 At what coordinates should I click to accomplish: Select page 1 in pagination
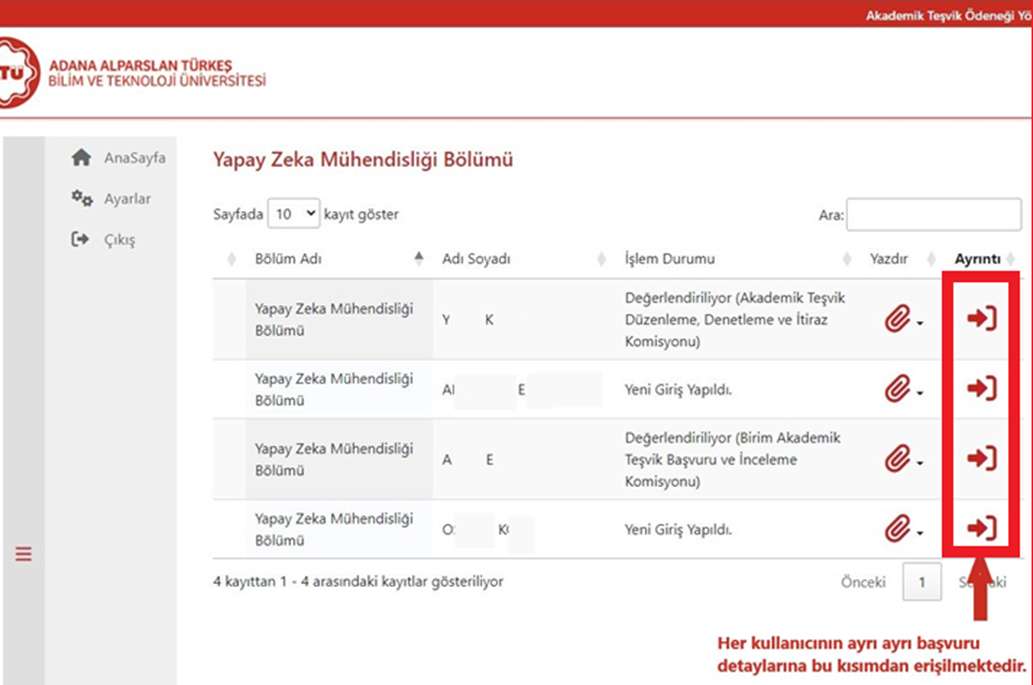tap(922, 582)
